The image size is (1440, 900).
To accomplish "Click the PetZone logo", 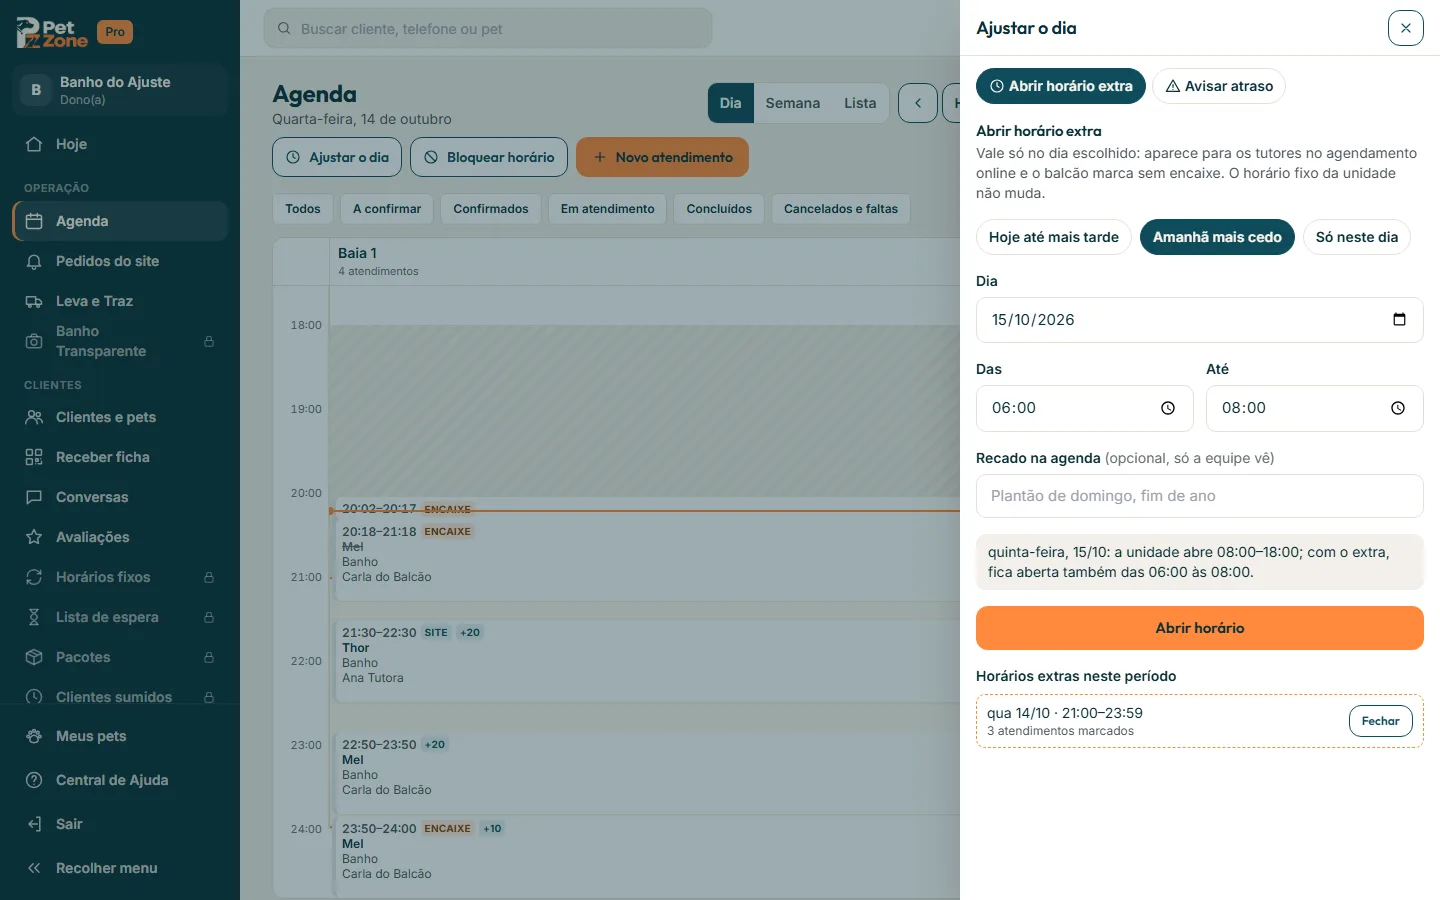I will 52,33.
